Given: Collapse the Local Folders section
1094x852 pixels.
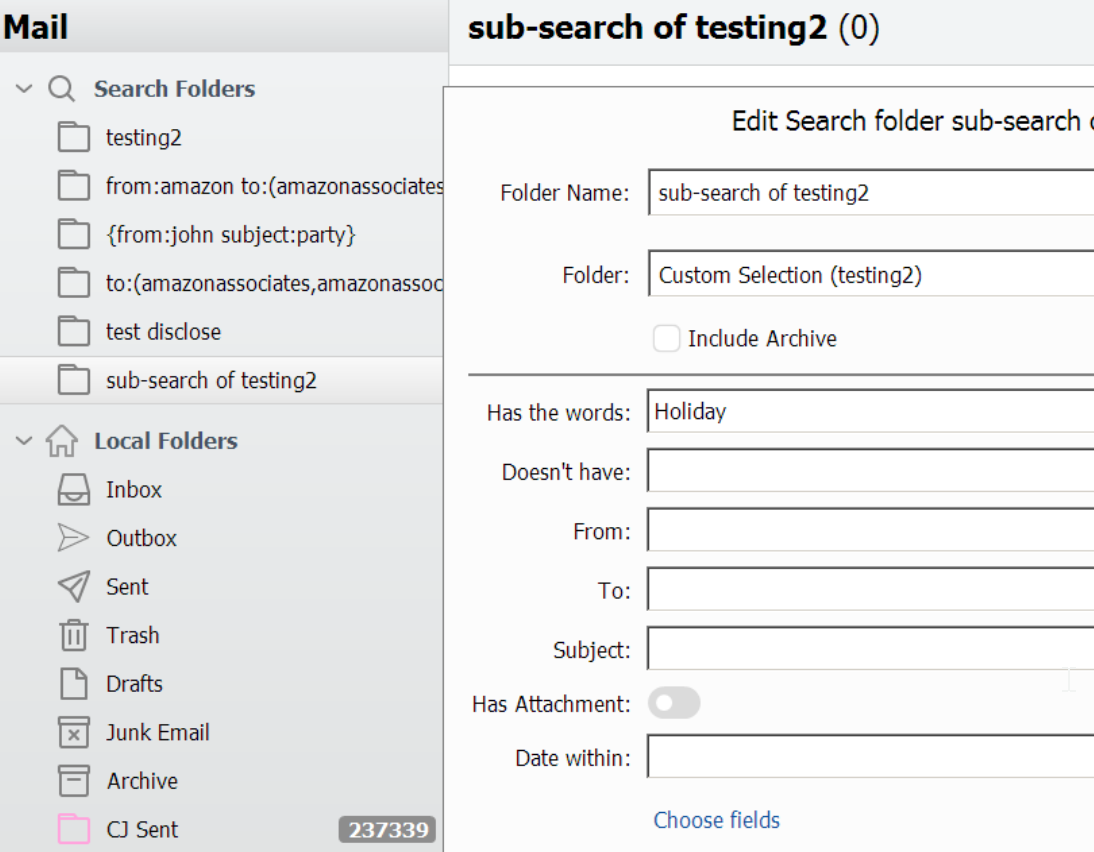Looking at the screenshot, I should [24, 441].
